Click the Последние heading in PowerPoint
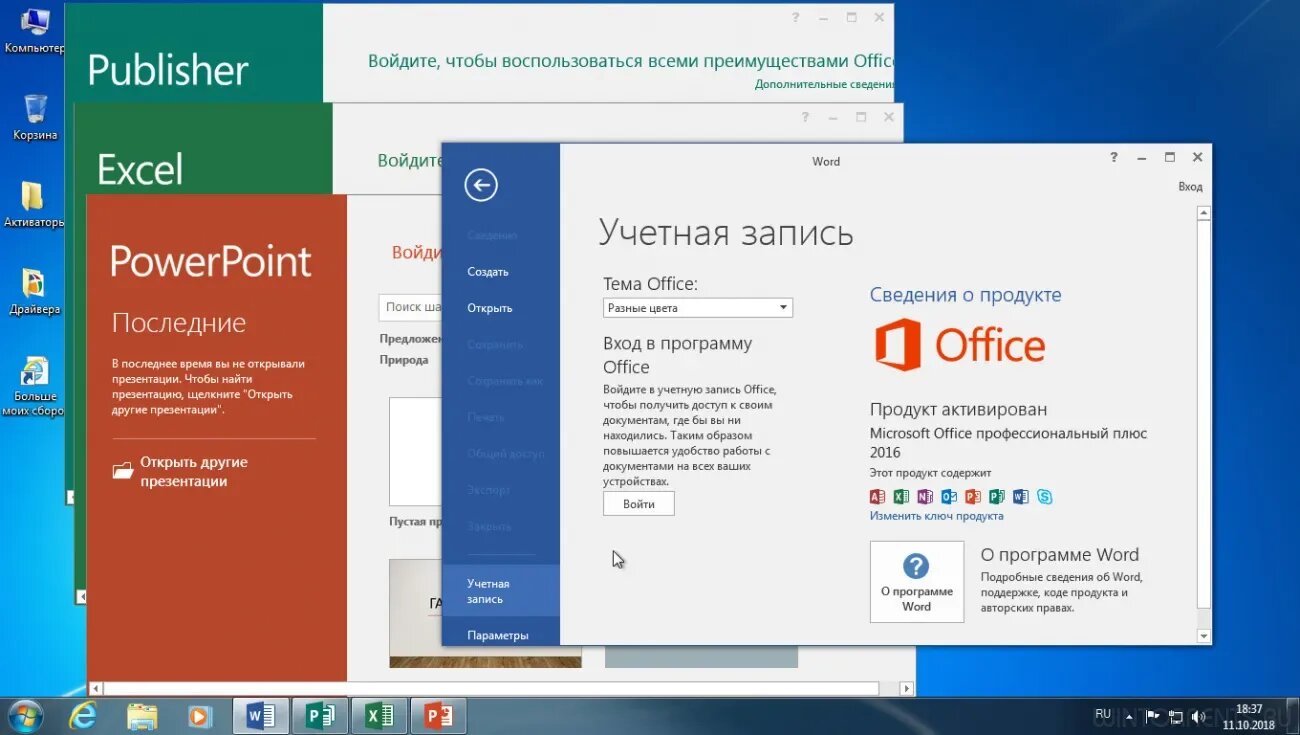Image resolution: width=1300 pixels, height=735 pixels. point(179,323)
